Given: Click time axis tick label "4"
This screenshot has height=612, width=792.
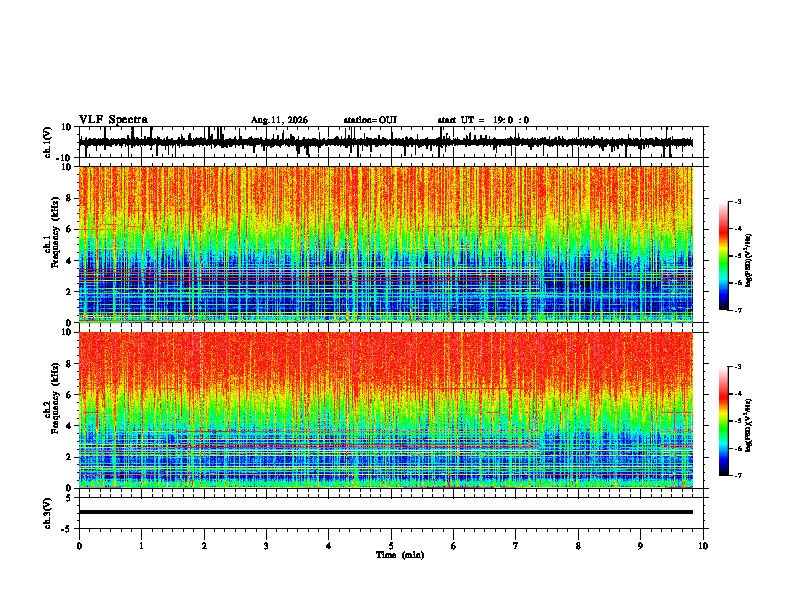Looking at the screenshot, I should click(x=329, y=546).
